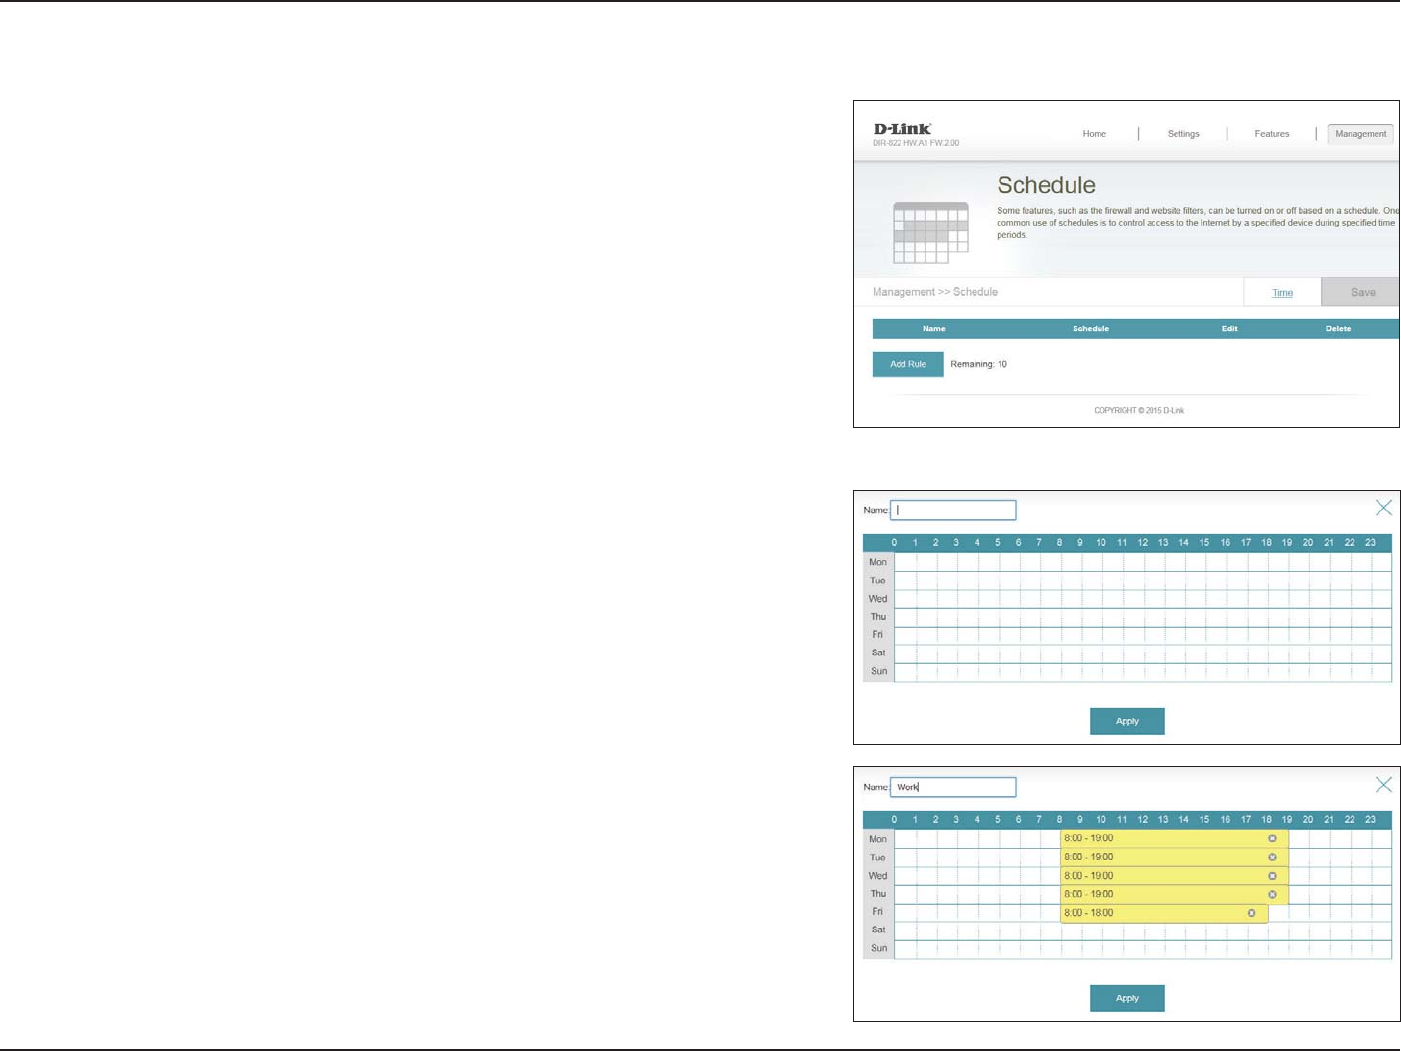
Task: Remove the Wed 8:00 - 19:00 time block
Action: point(1272,876)
